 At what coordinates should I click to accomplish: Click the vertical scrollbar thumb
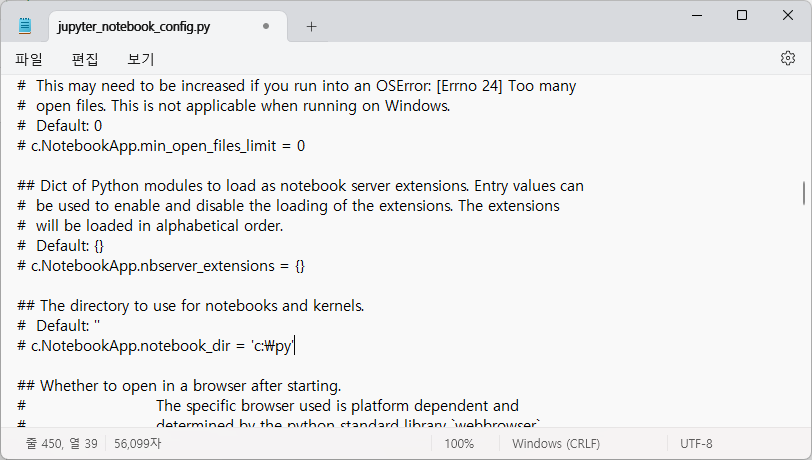804,193
